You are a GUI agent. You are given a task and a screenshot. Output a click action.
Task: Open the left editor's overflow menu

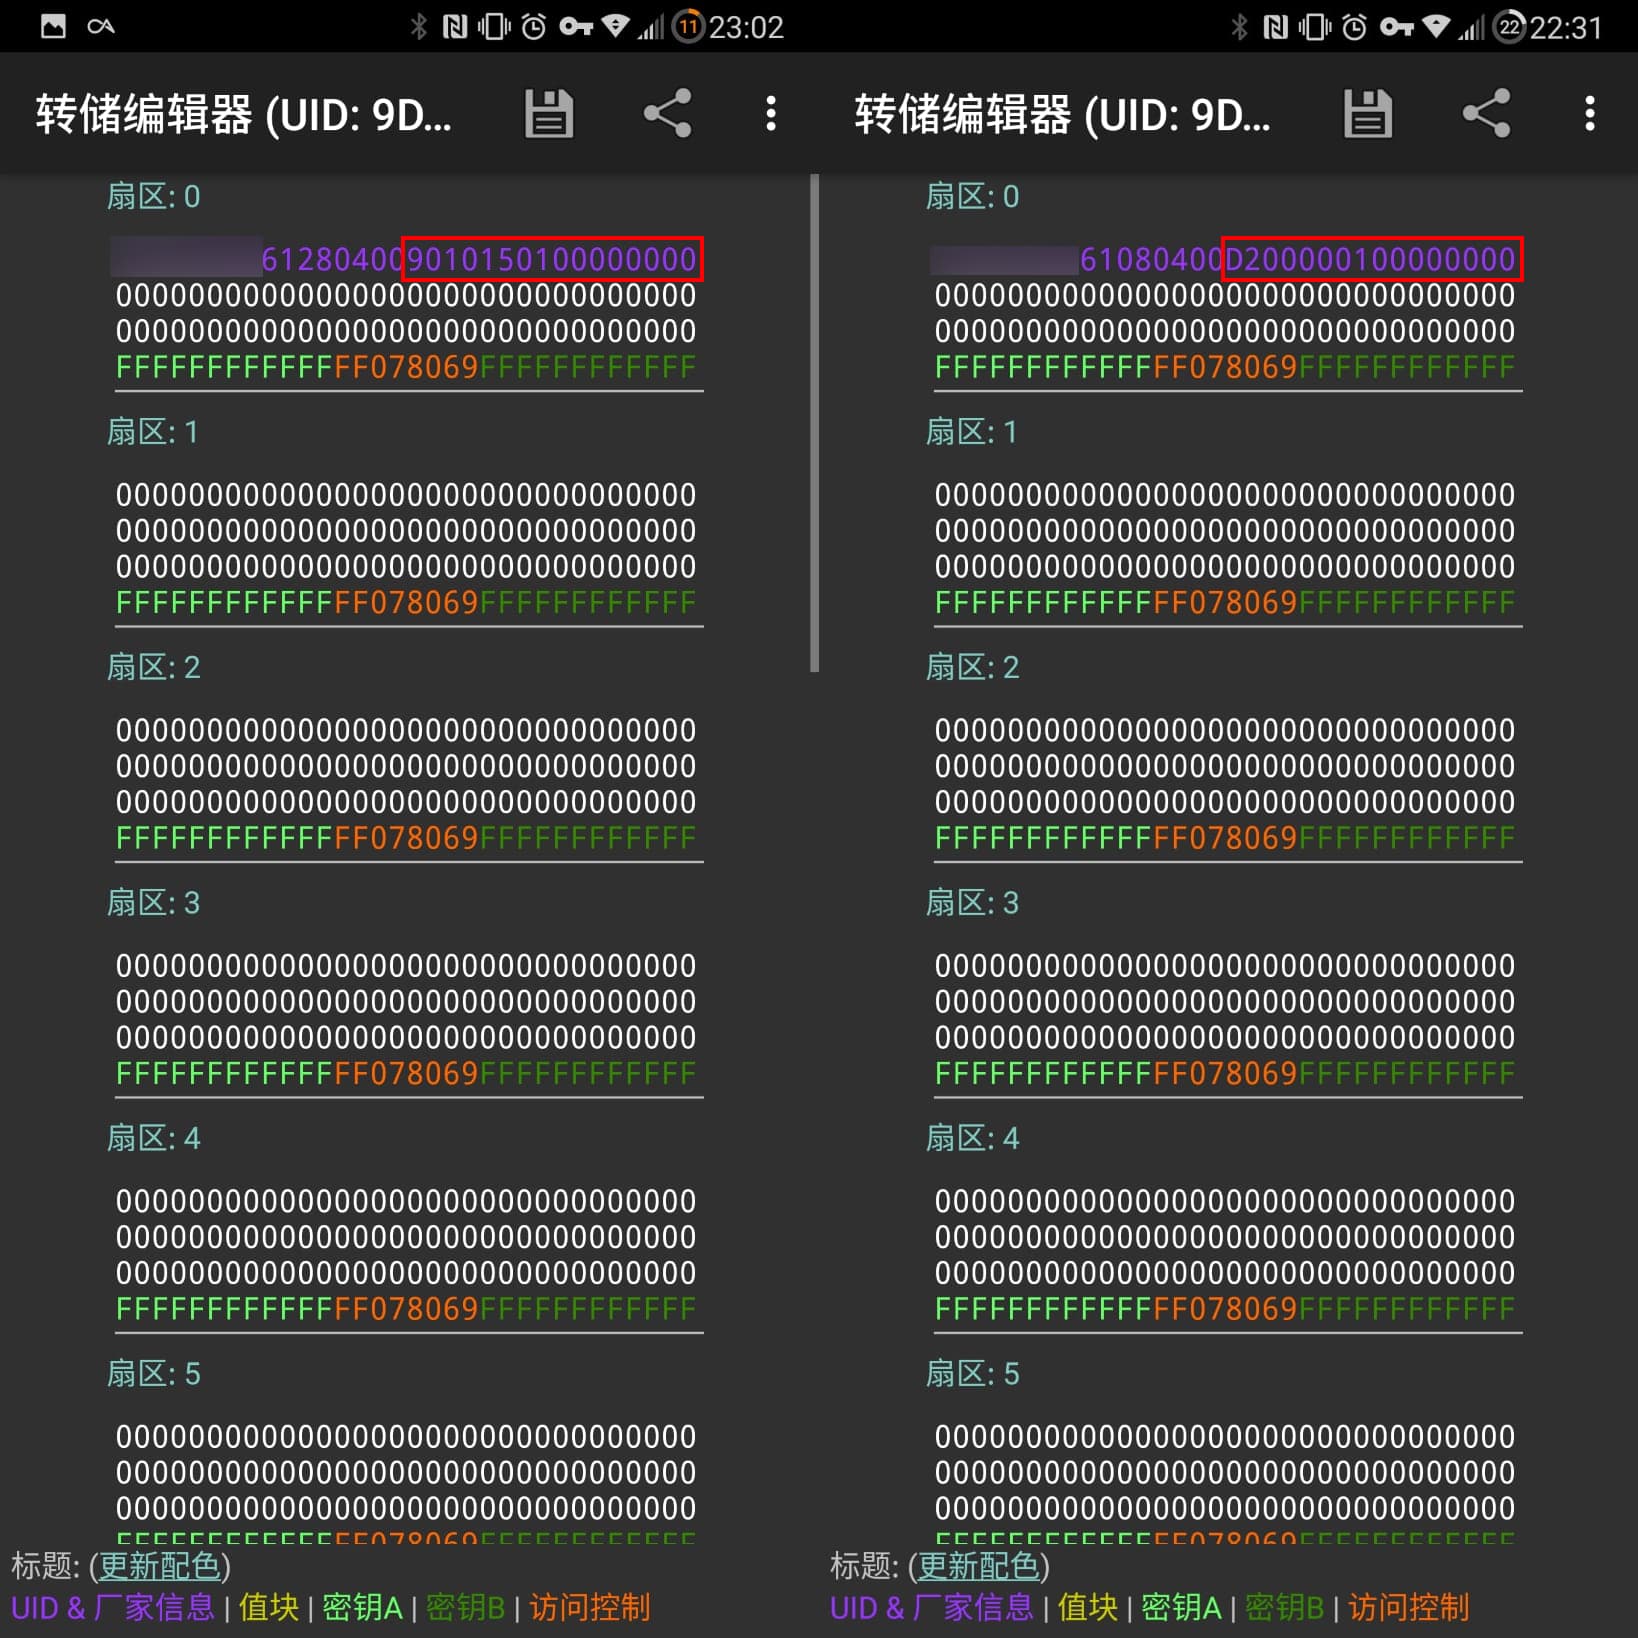[x=770, y=114]
